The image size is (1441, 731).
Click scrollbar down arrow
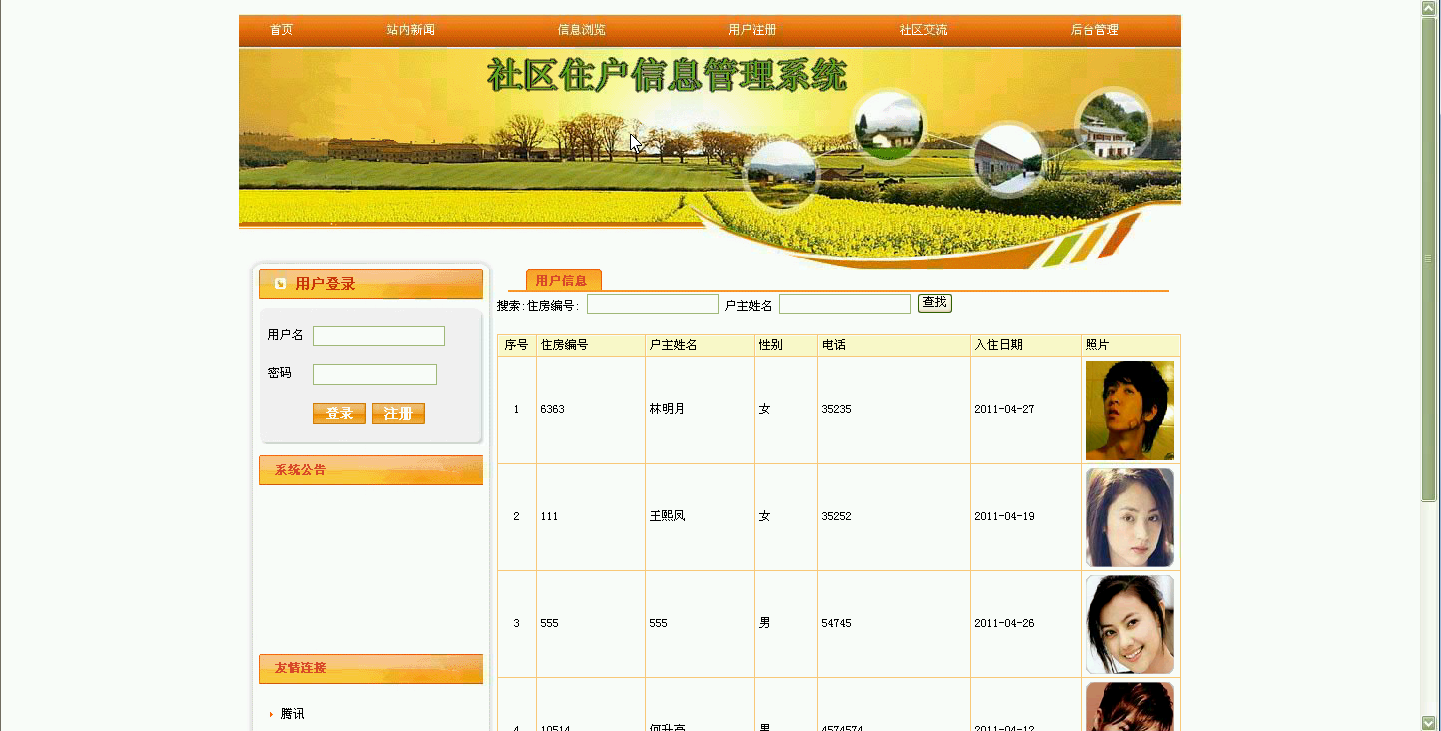pos(1428,722)
